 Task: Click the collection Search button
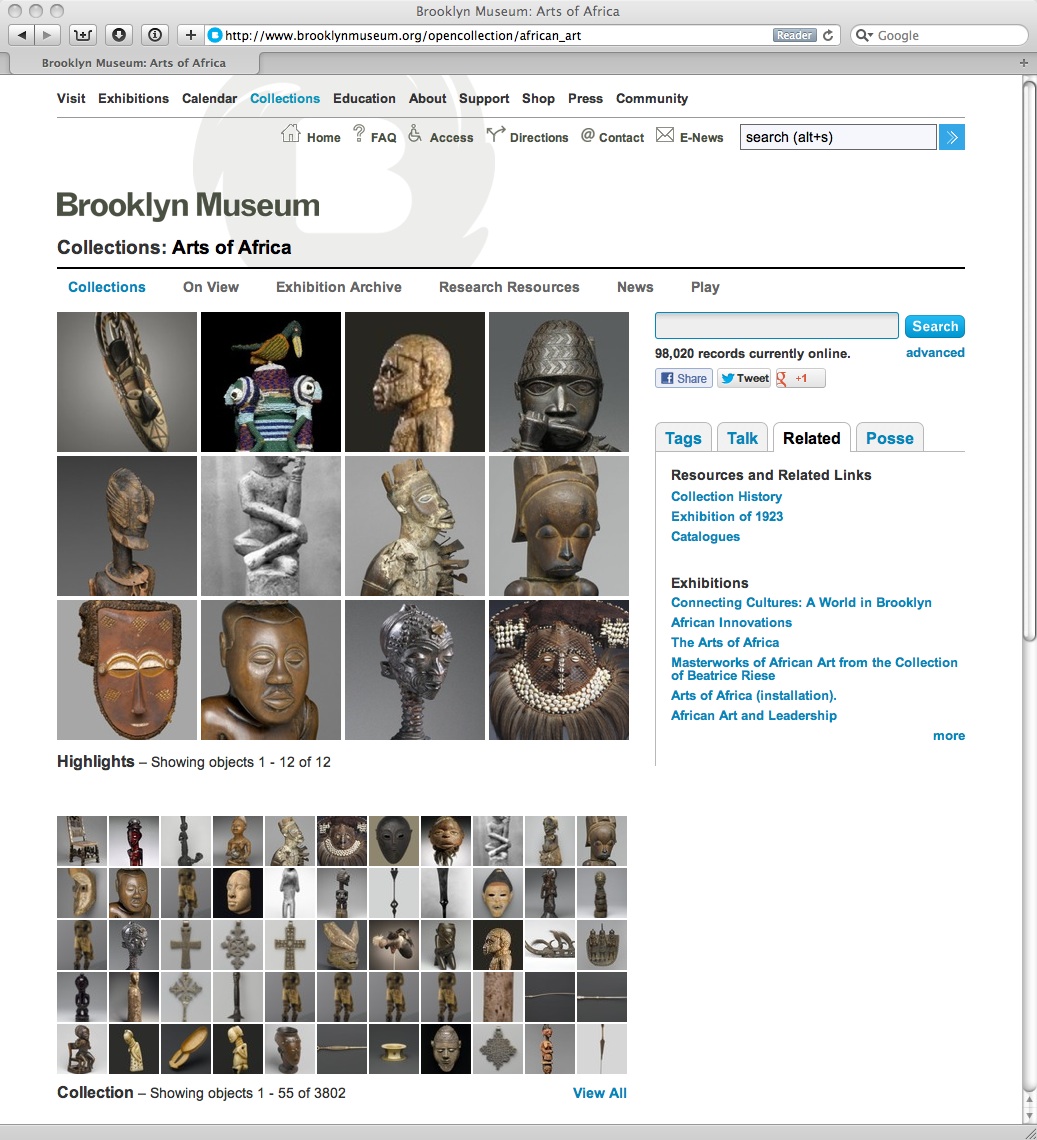[x=934, y=326]
